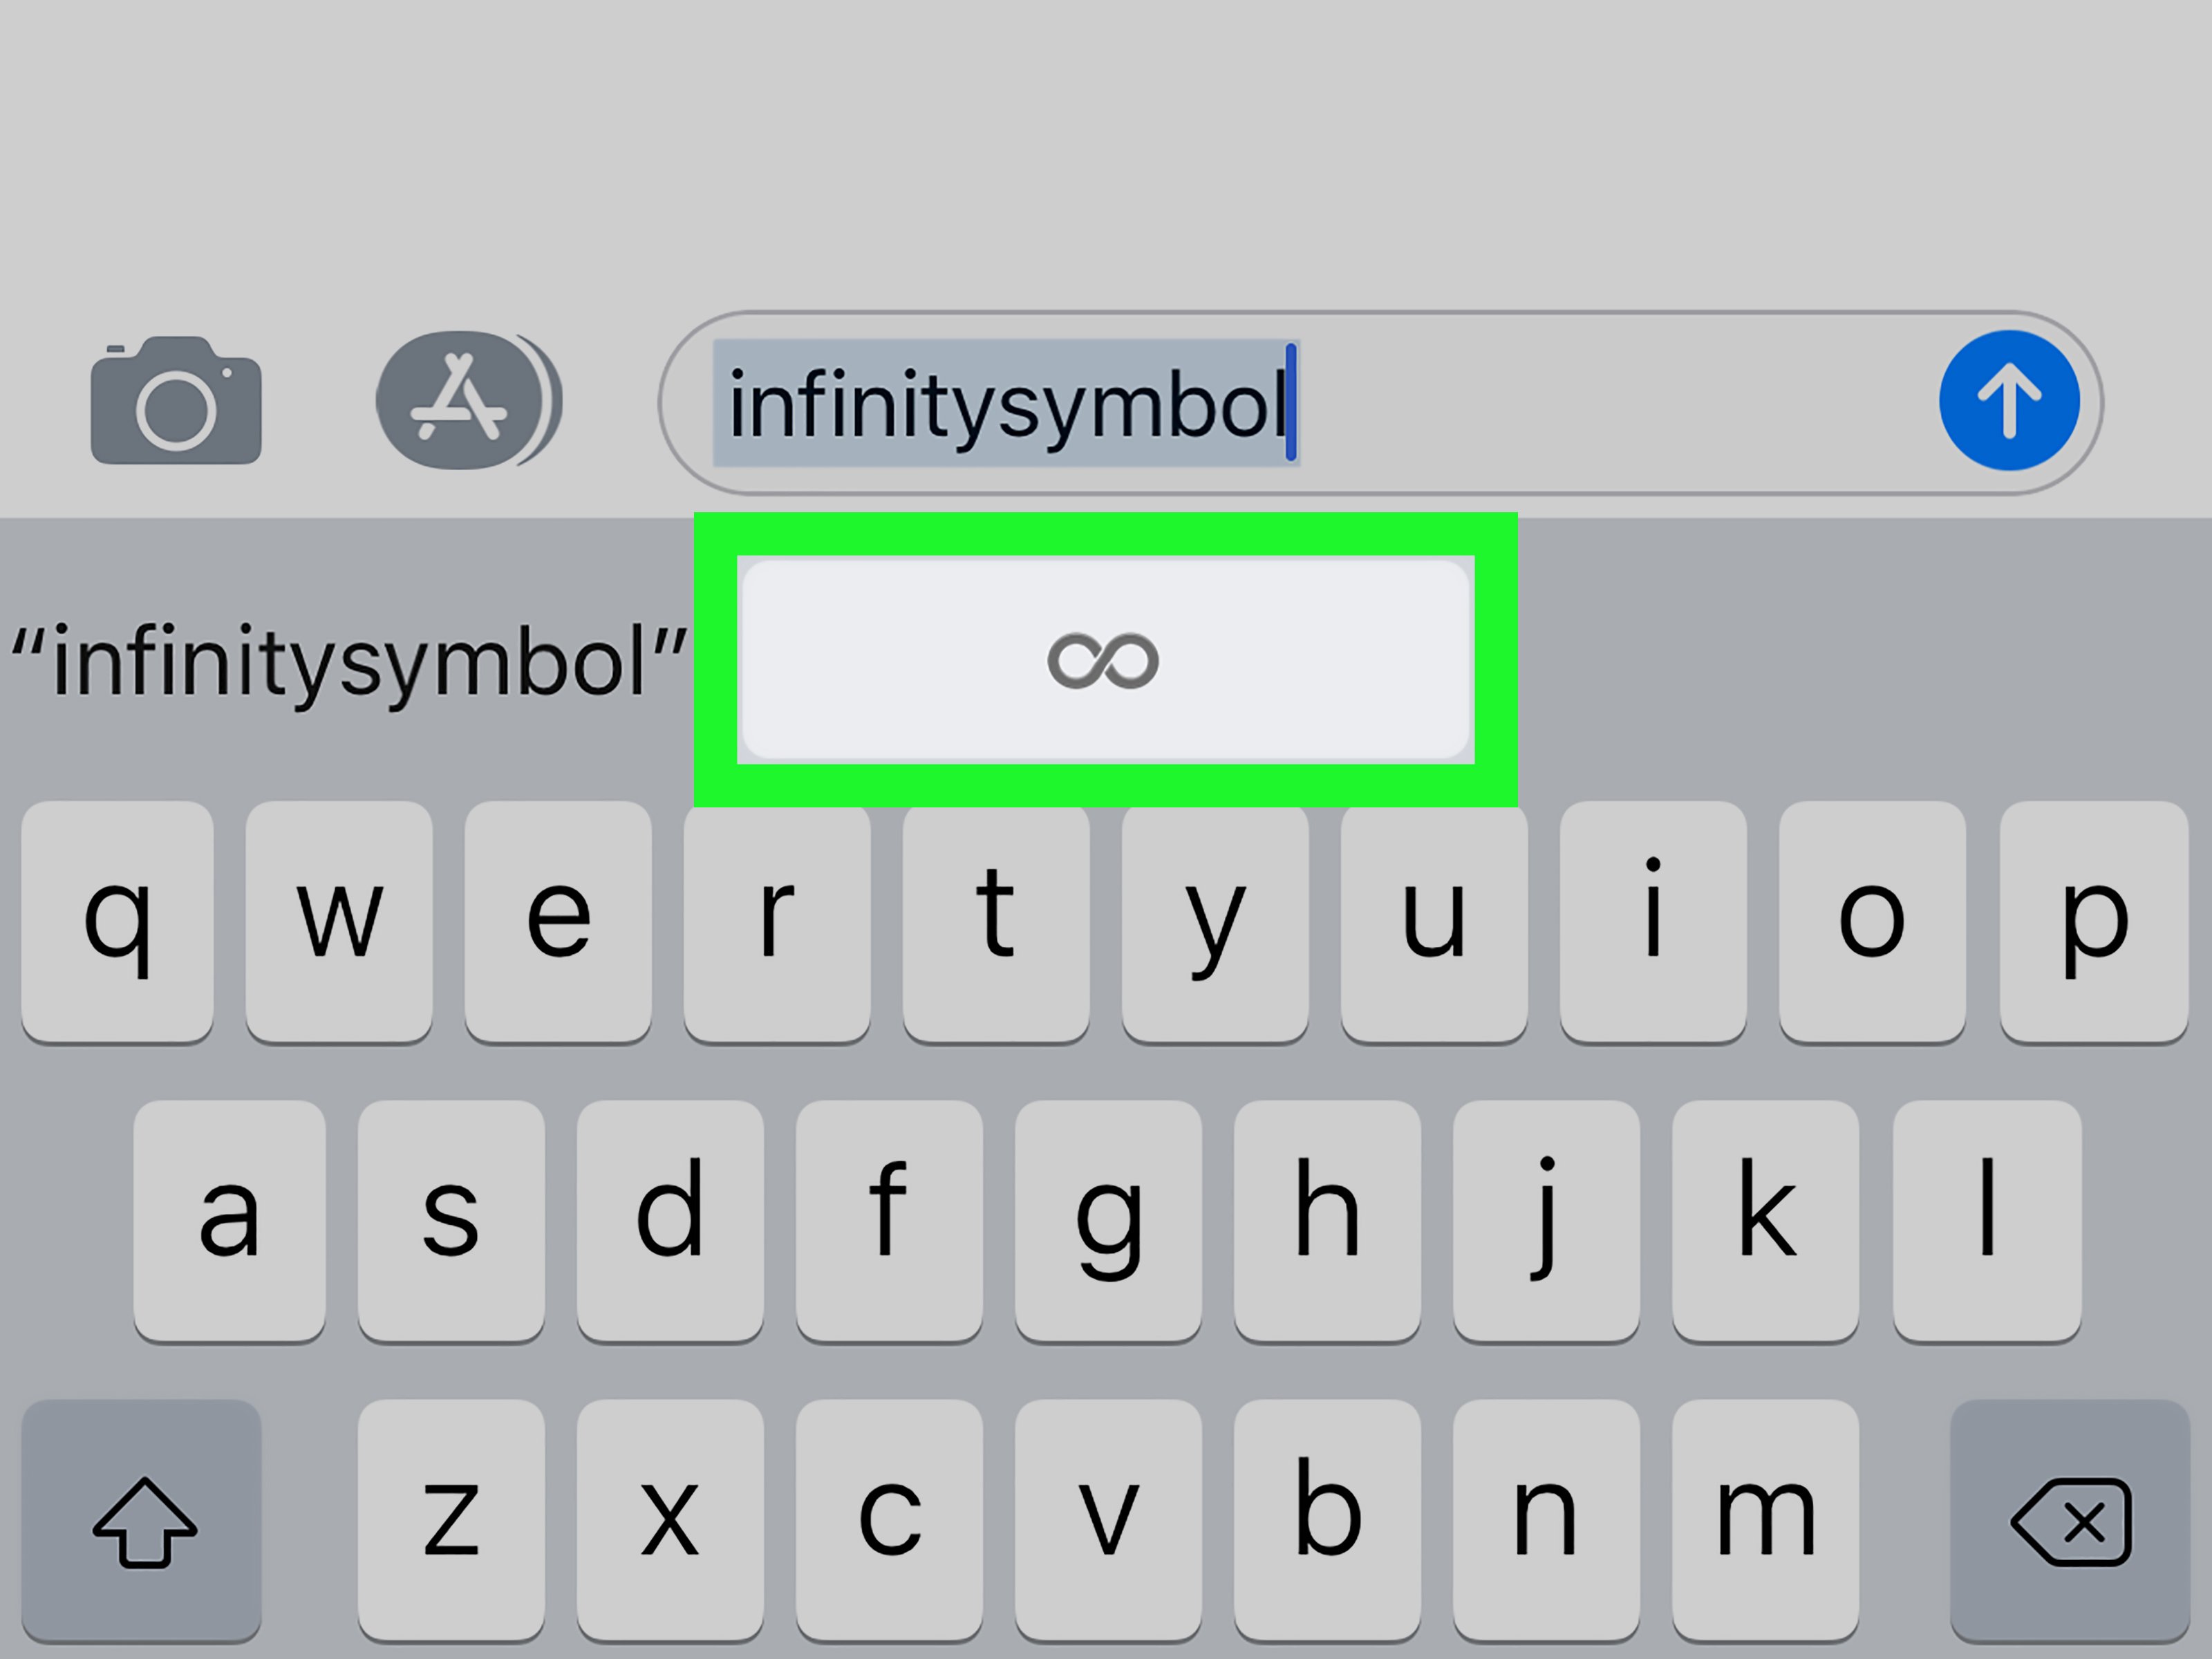The height and width of the screenshot is (1659, 2212).
Task: Tap the w key
Action: pos(339,921)
